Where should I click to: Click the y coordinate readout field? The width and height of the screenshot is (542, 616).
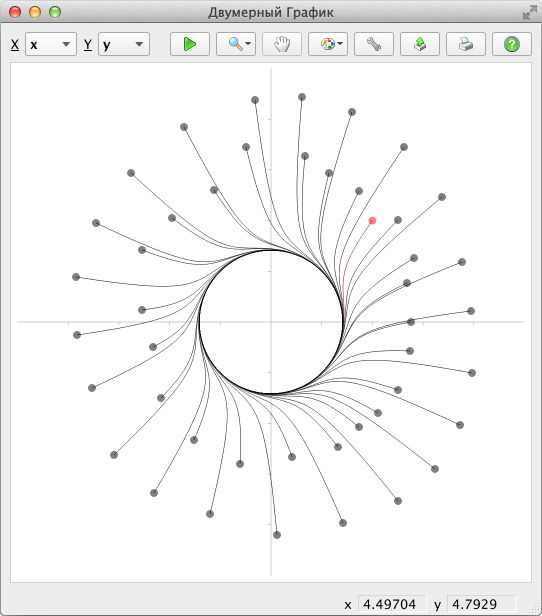point(481,604)
